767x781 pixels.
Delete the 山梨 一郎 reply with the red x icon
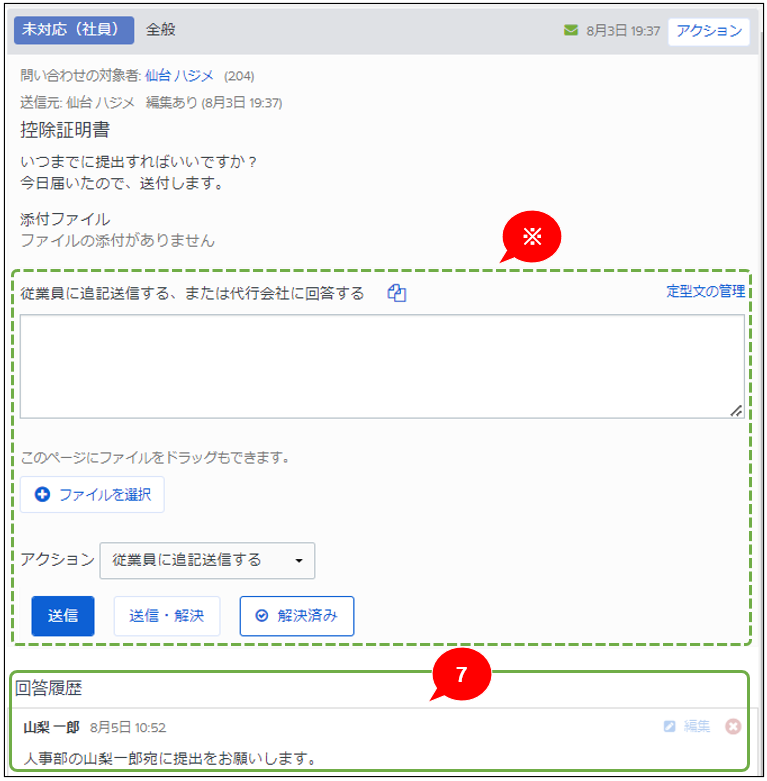pyautogui.click(x=733, y=727)
